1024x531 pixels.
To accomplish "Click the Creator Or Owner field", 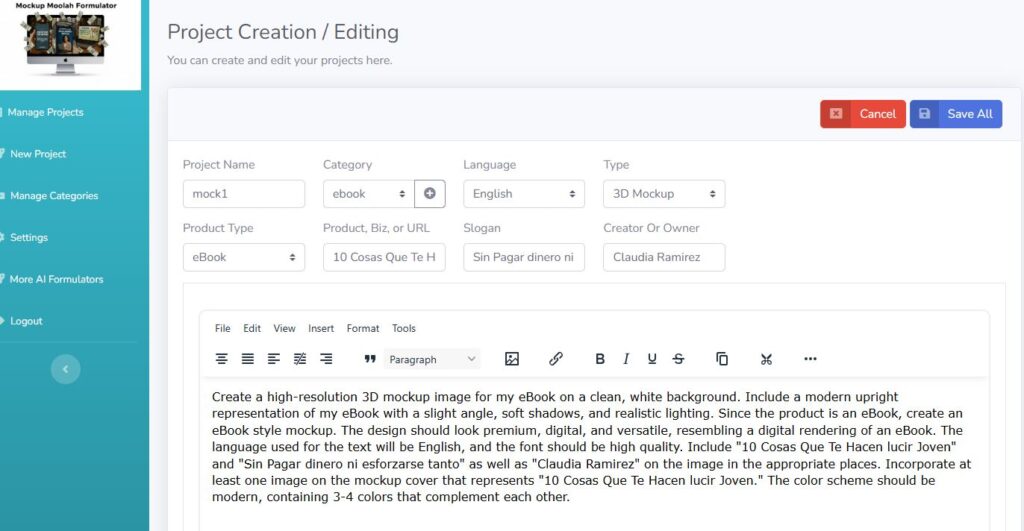I will click(664, 257).
